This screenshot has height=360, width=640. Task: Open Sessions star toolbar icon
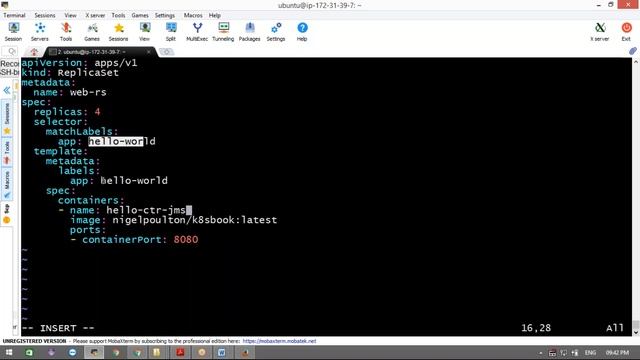pyautogui.click(x=118, y=32)
